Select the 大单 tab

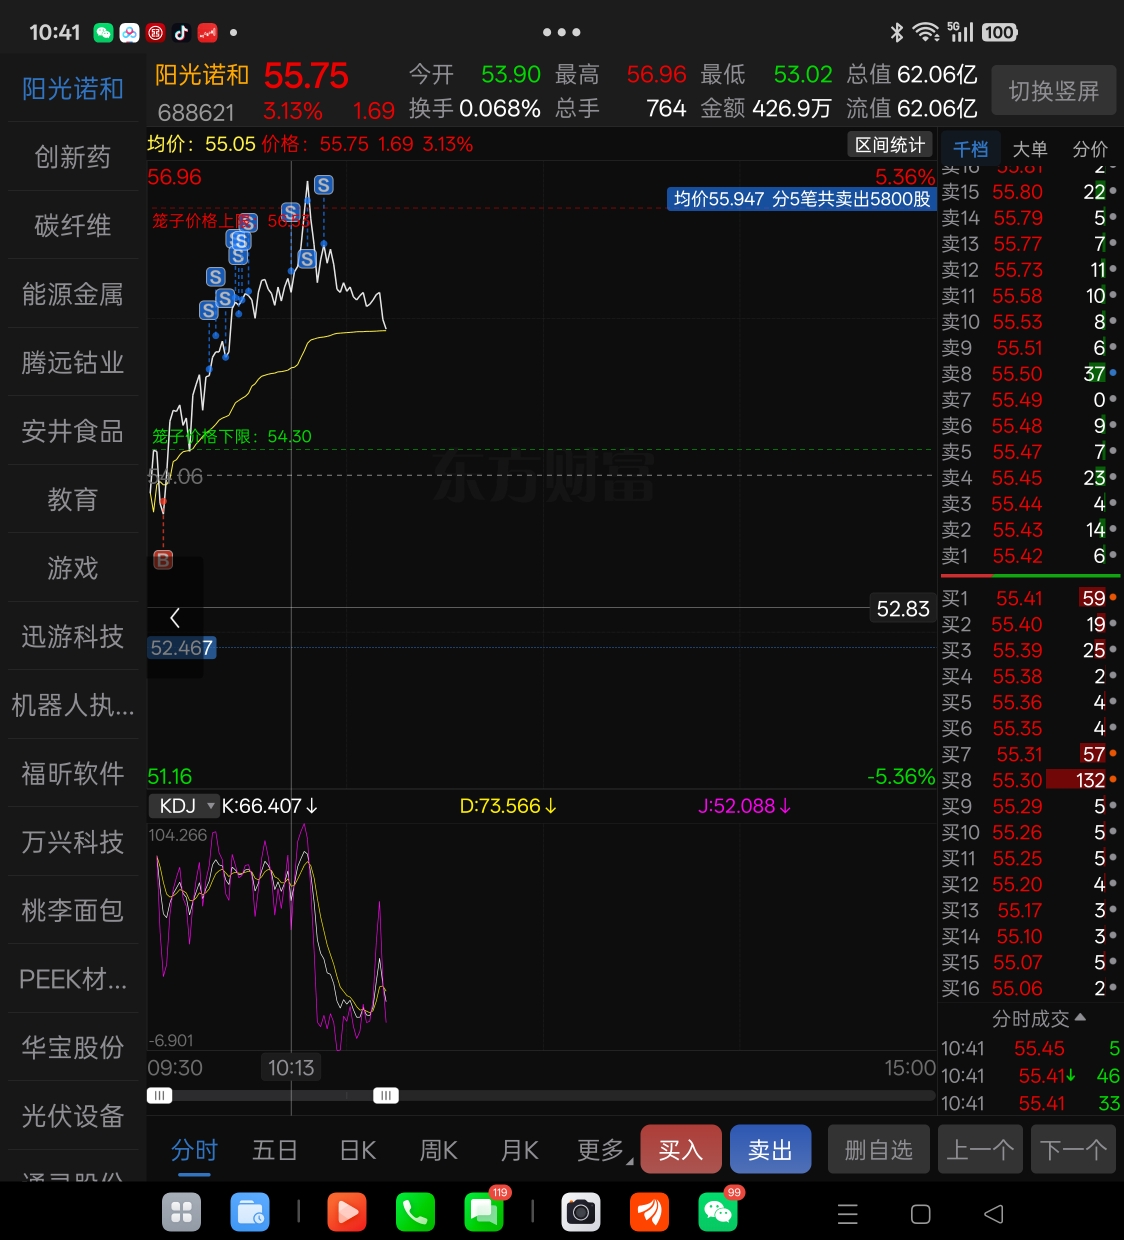pyautogui.click(x=1030, y=149)
